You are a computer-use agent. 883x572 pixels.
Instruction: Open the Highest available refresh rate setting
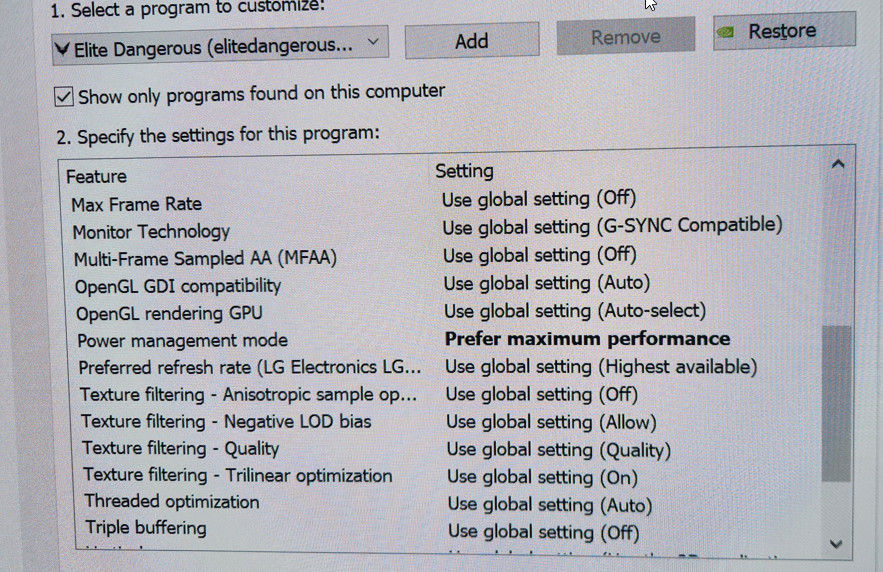point(601,367)
